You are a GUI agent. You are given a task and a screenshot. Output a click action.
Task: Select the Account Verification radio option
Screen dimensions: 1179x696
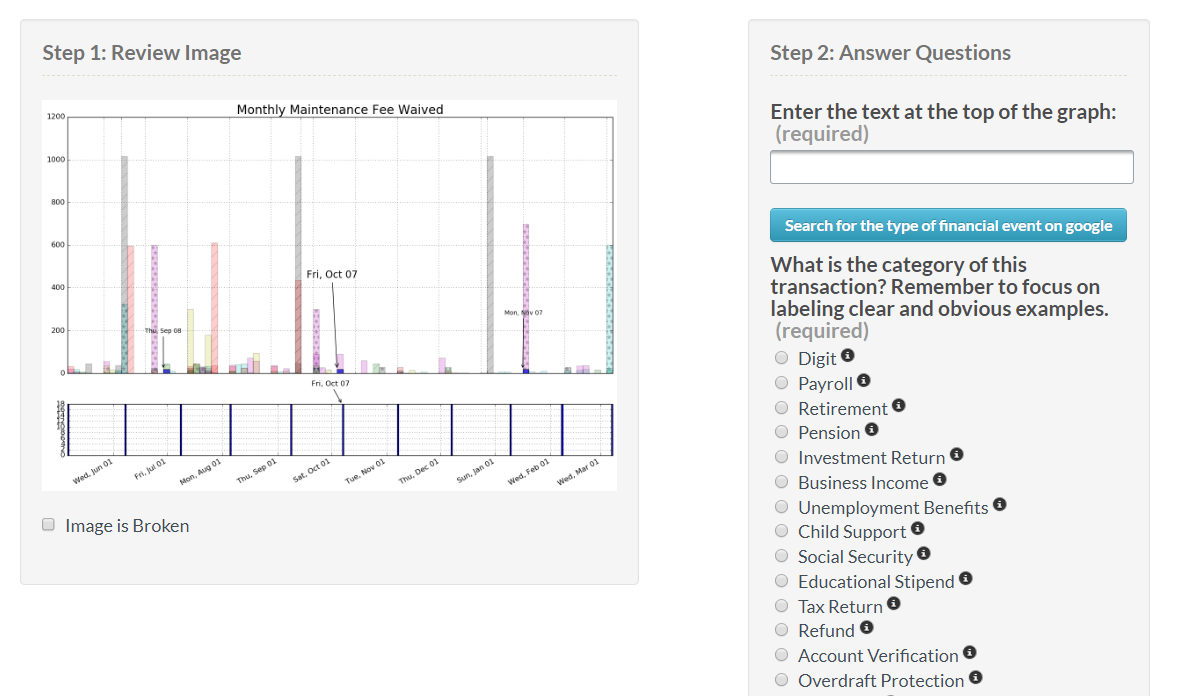[x=782, y=655]
